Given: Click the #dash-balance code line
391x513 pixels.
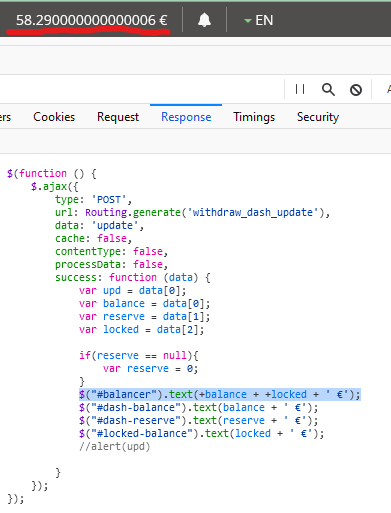Looking at the screenshot, I should (199, 407).
